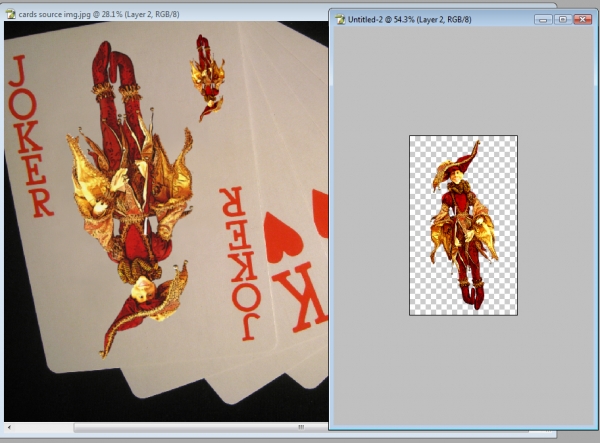Maximize the Untitled-2 window

[562, 20]
